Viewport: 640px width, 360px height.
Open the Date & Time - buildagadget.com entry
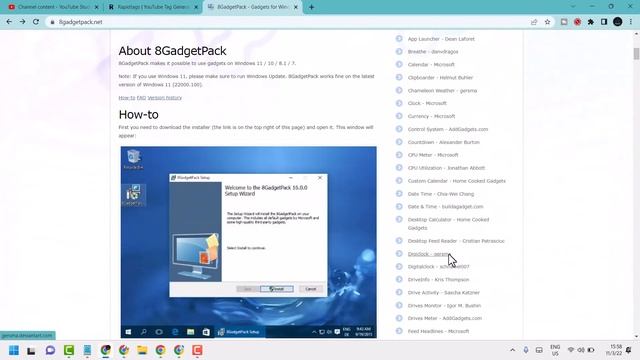click(x=445, y=207)
